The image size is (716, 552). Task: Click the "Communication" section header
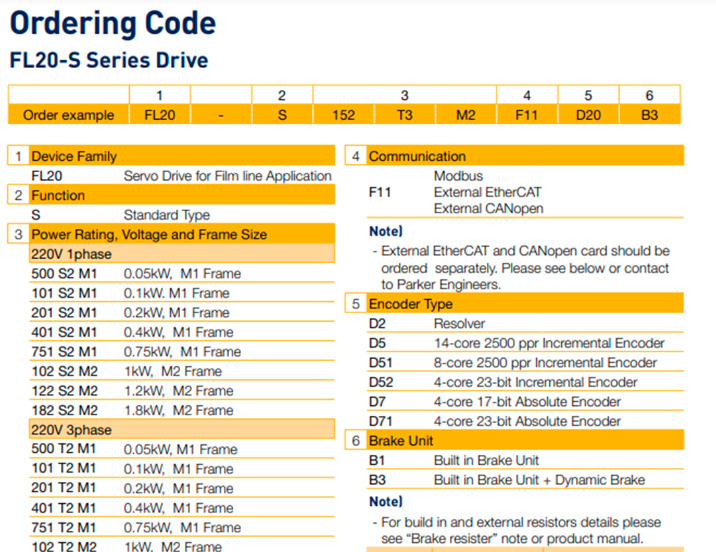(x=417, y=156)
